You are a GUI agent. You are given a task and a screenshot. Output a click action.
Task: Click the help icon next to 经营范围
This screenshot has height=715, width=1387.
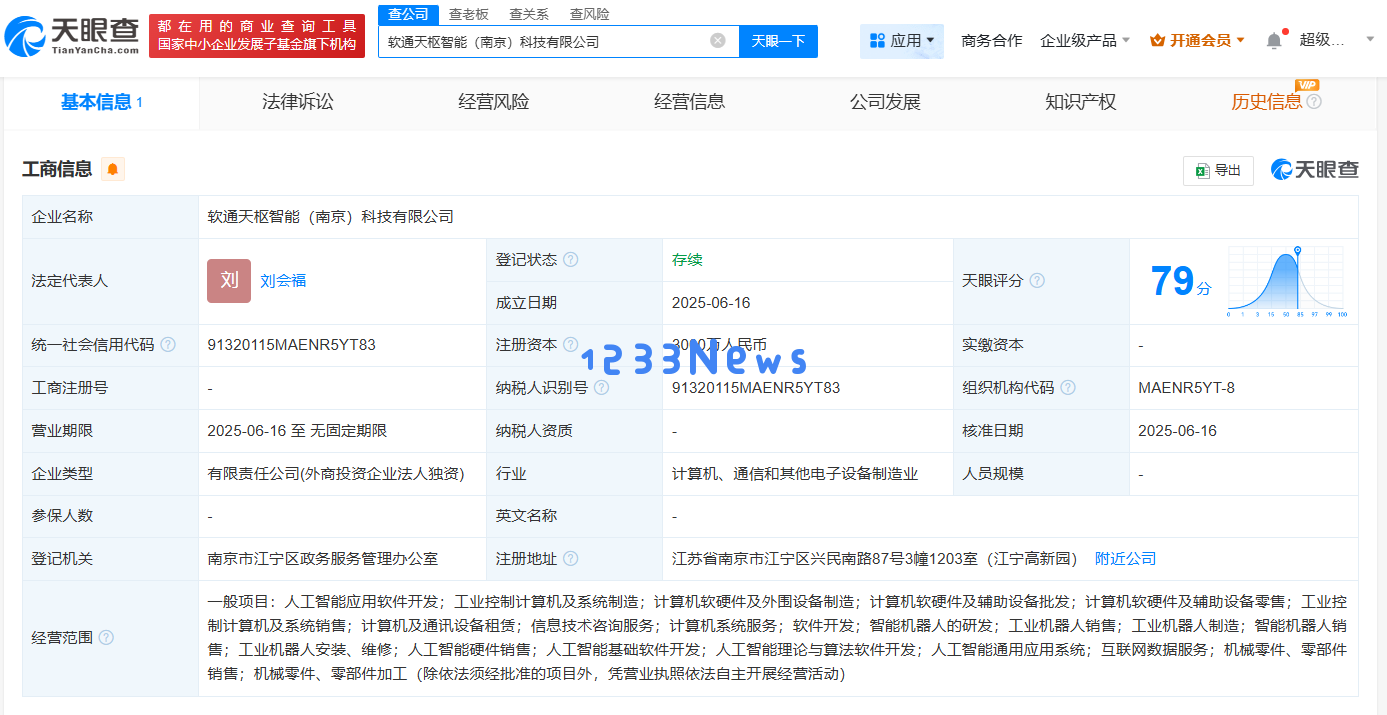pos(106,638)
